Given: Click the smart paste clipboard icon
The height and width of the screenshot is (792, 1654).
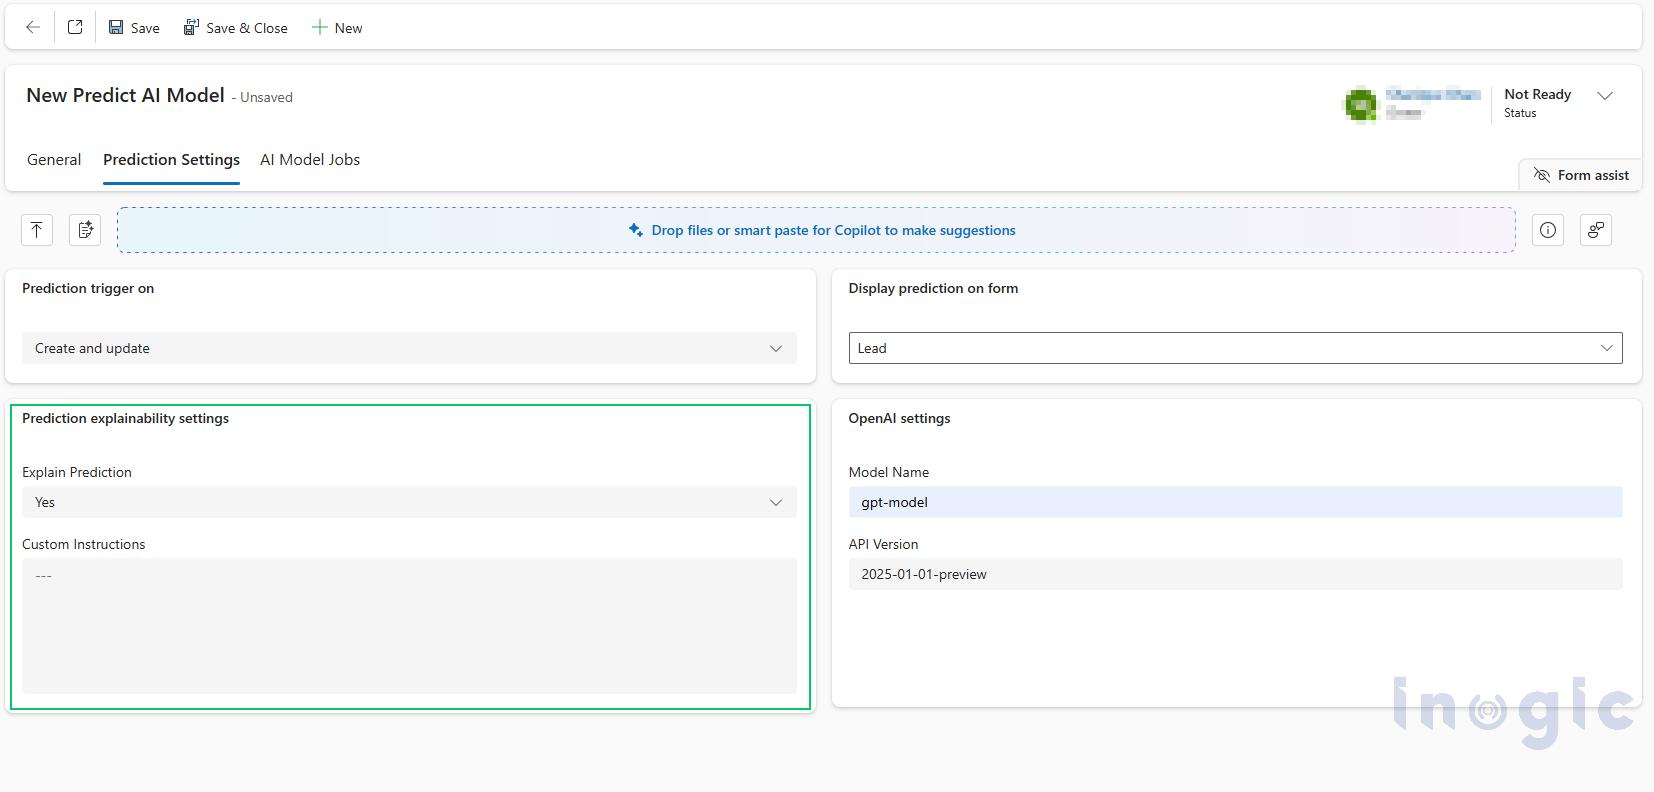Looking at the screenshot, I should (x=85, y=230).
